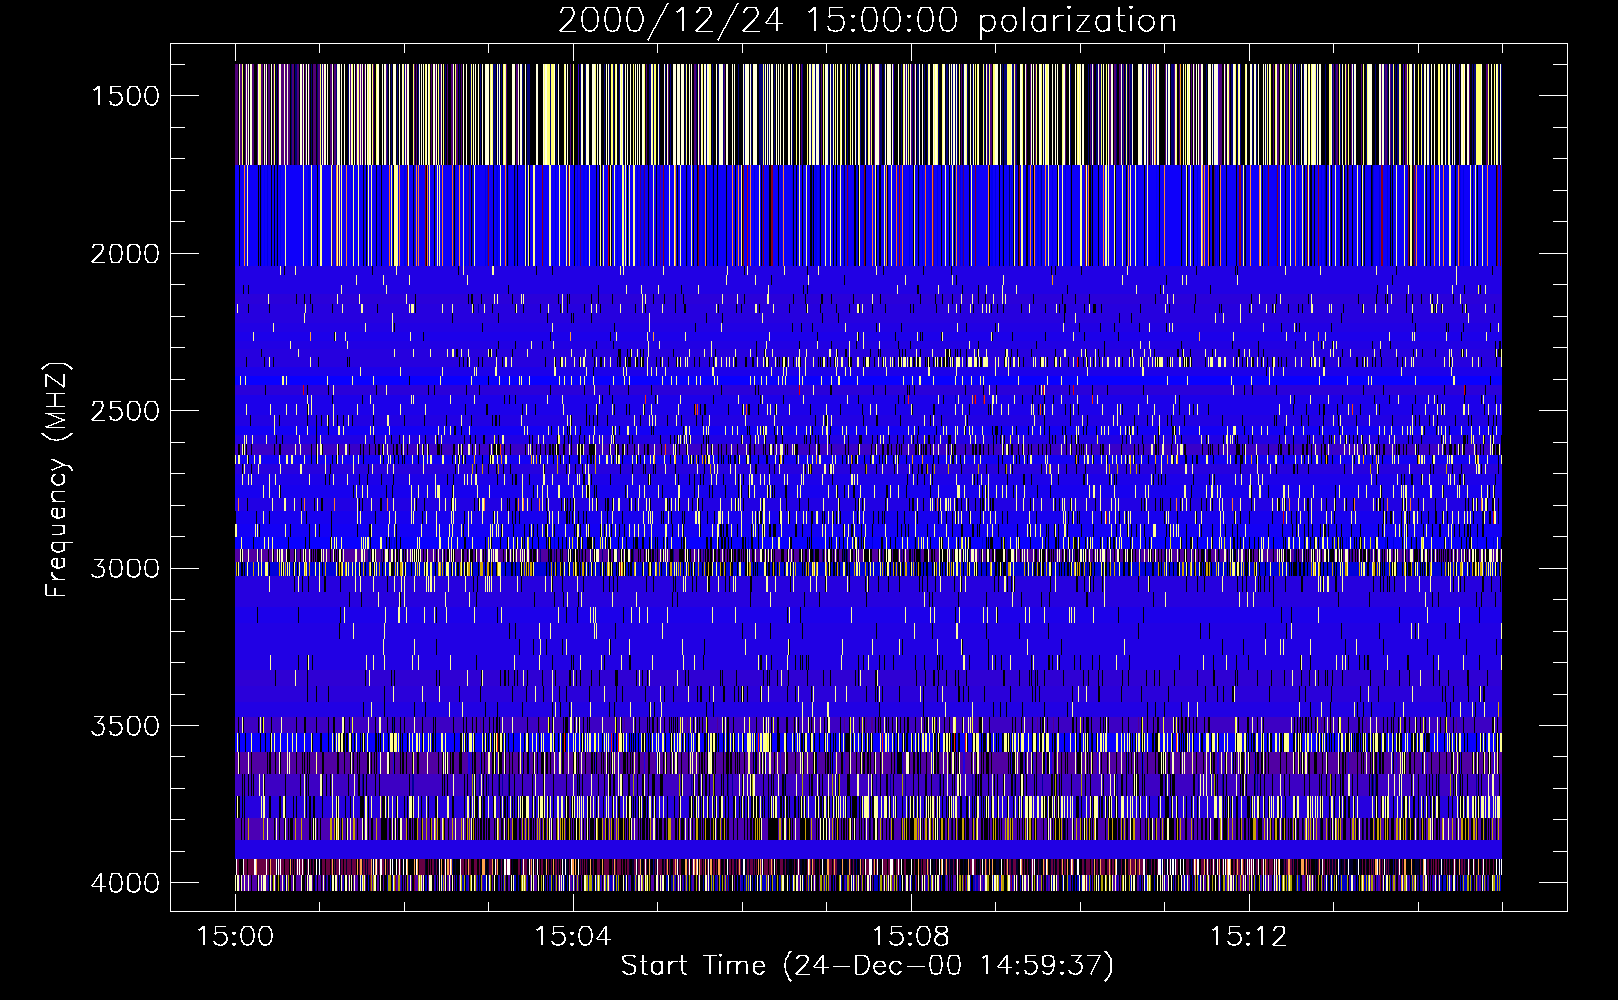This screenshot has height=1000, width=1618.
Task: Click the 15:04 time tick label
Action: coord(573,937)
